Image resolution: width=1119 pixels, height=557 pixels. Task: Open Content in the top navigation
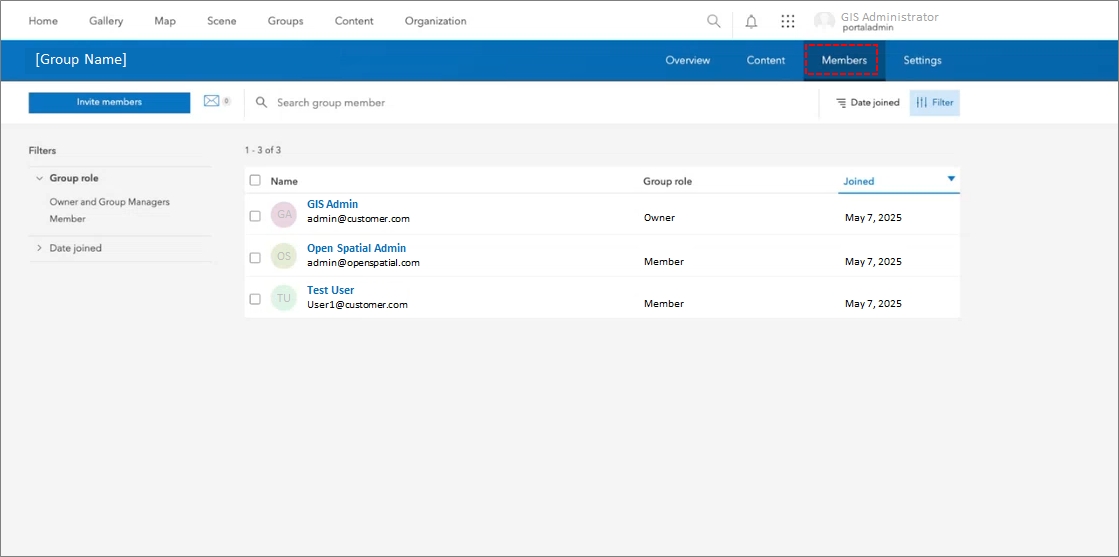coord(354,21)
